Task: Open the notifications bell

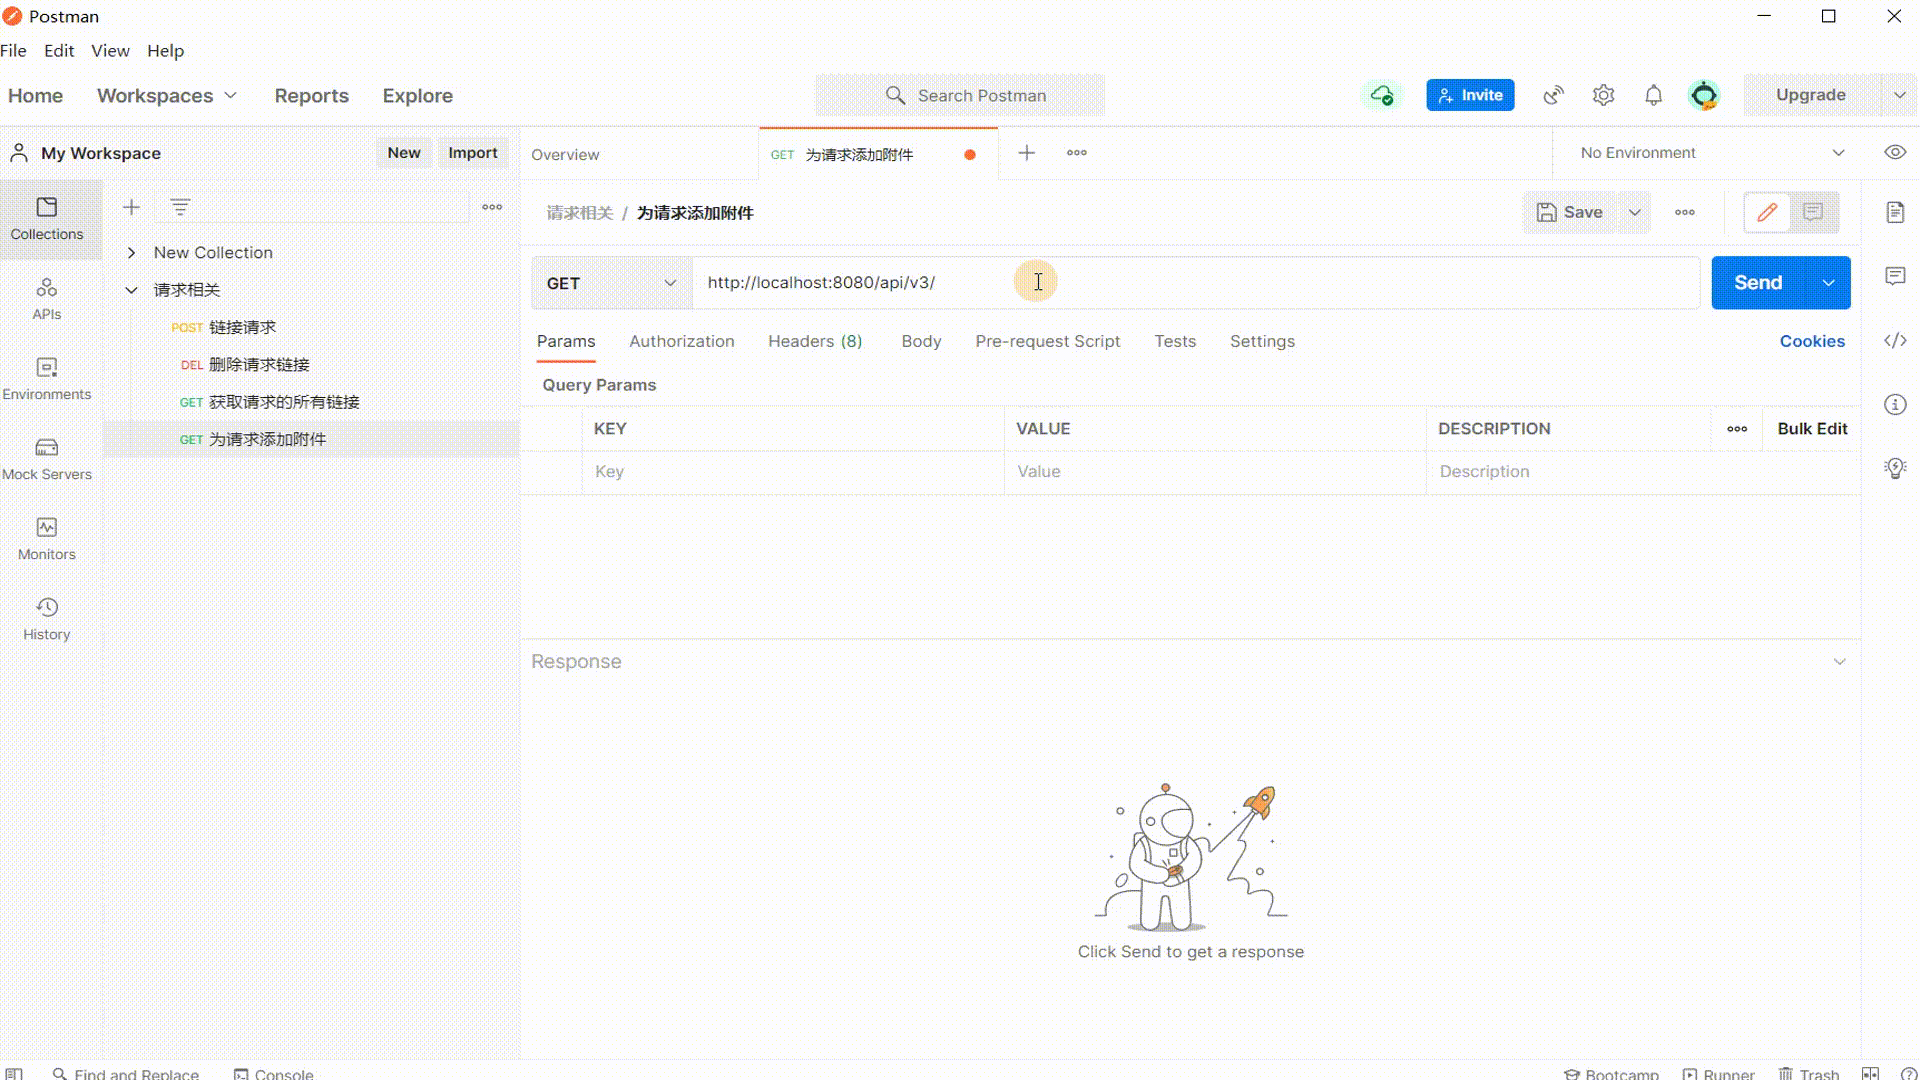Action: [x=1653, y=95]
